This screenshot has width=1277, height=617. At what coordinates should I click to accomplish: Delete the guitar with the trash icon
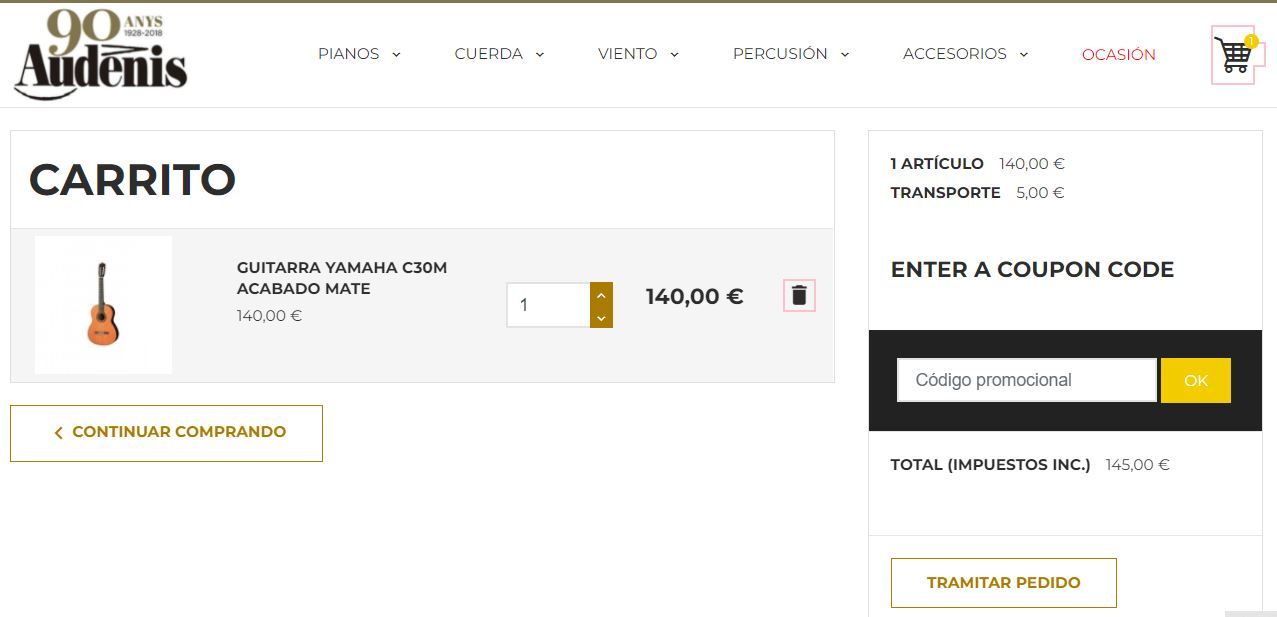pyautogui.click(x=799, y=295)
